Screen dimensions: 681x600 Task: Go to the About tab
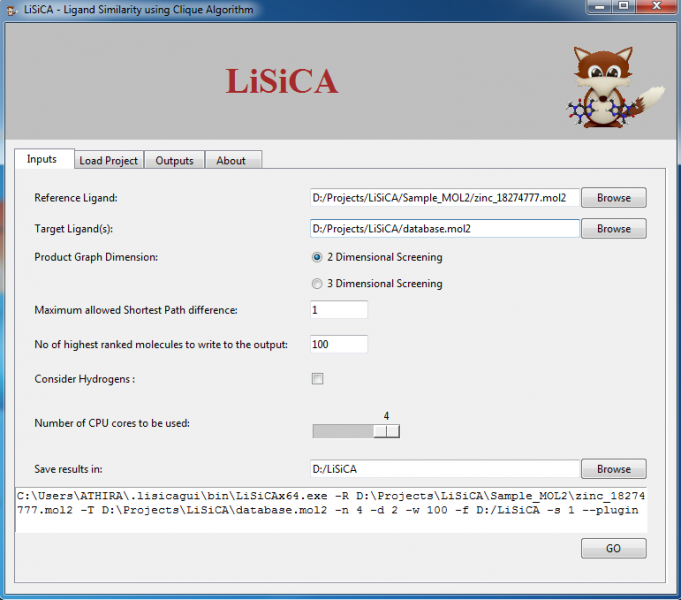point(231,160)
